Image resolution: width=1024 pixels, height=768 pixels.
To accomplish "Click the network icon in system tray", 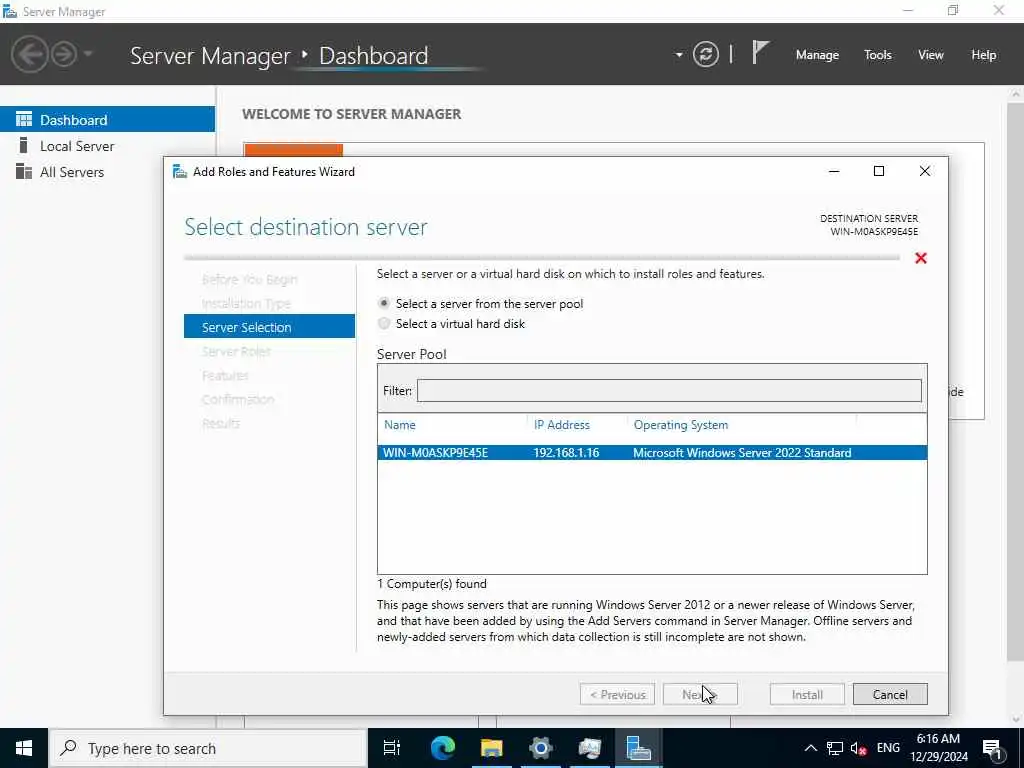I will point(835,748).
